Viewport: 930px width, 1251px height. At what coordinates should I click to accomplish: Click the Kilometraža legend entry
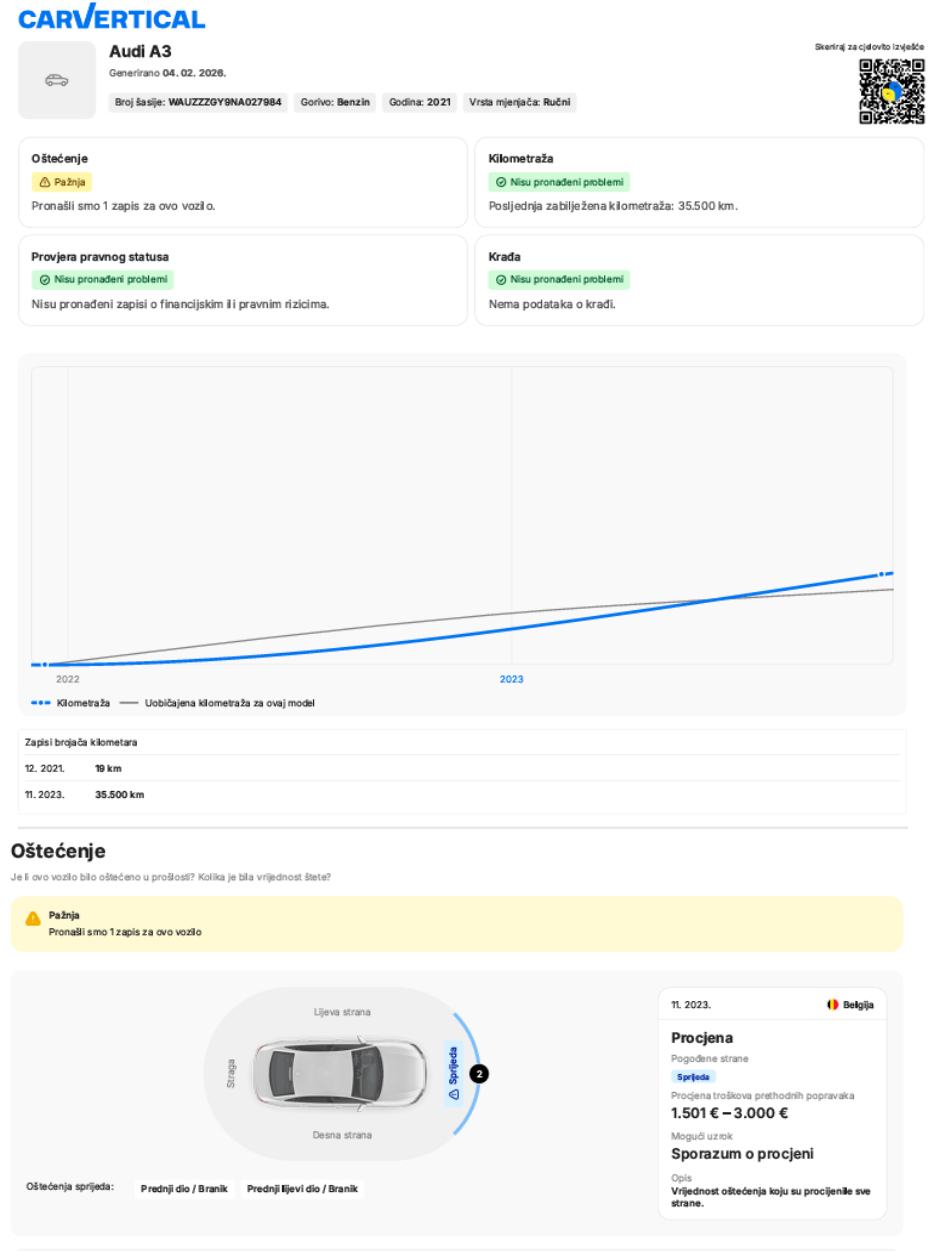[70, 703]
